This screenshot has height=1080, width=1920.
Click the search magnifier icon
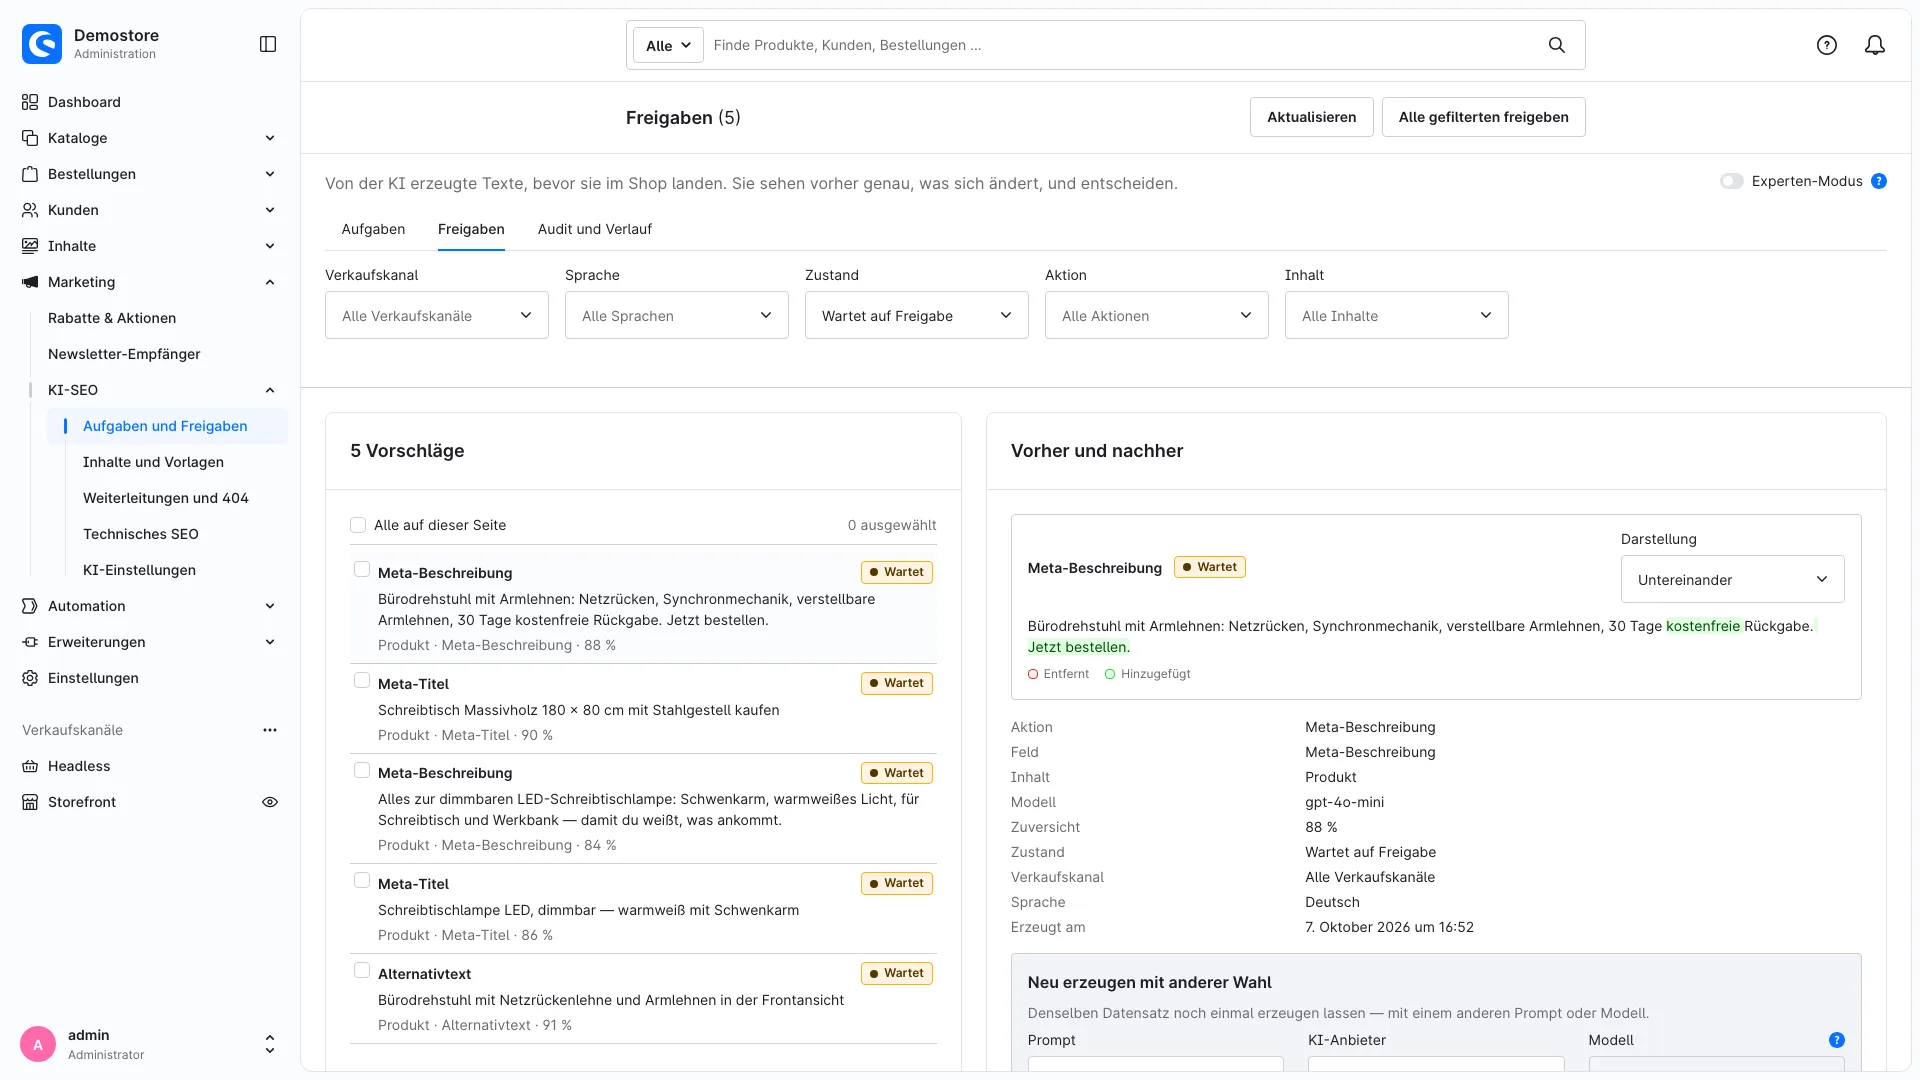click(x=1557, y=45)
